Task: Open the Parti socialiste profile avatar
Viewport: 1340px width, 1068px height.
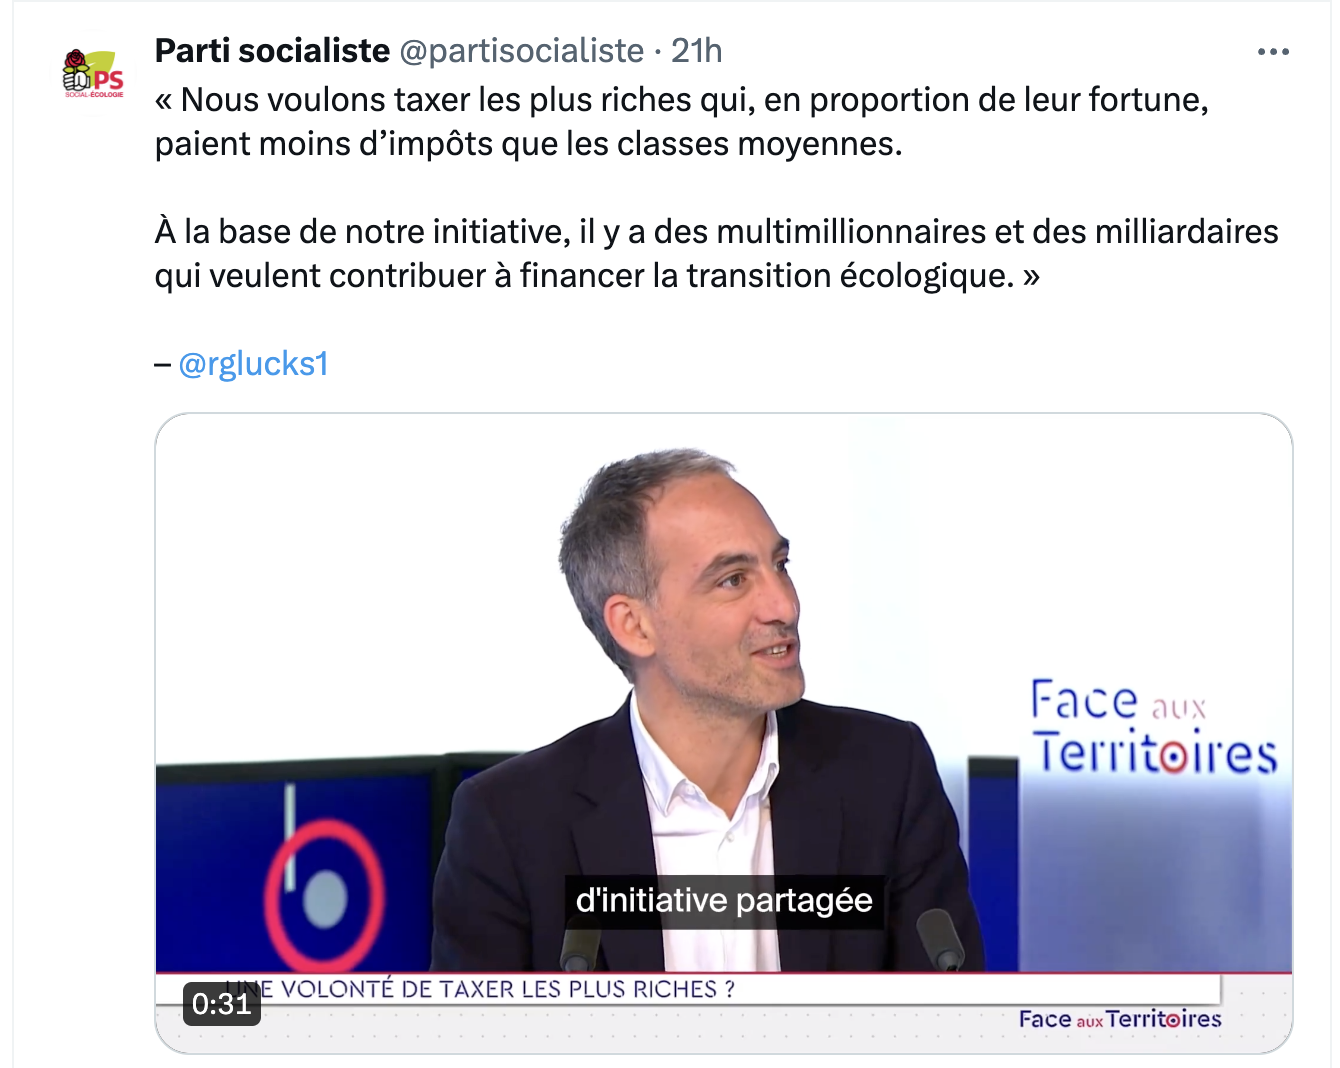Action: click(94, 73)
